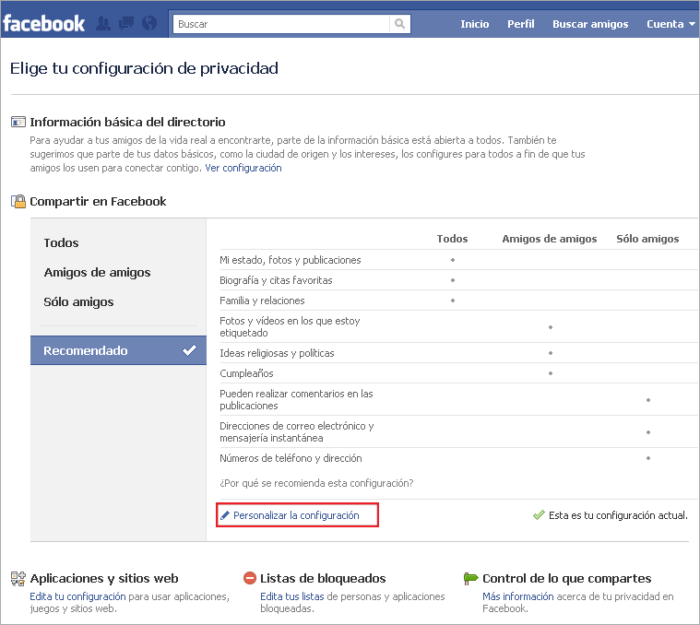Click the search magnifier button
The image size is (700, 625).
click(x=400, y=24)
